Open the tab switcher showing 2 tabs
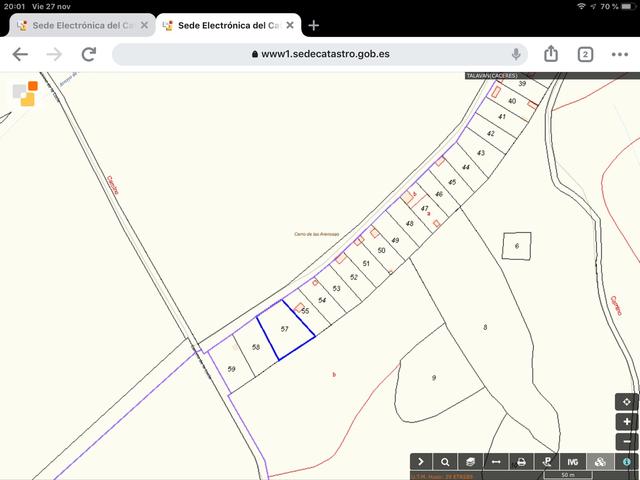This screenshot has height=480, width=640. (x=585, y=54)
